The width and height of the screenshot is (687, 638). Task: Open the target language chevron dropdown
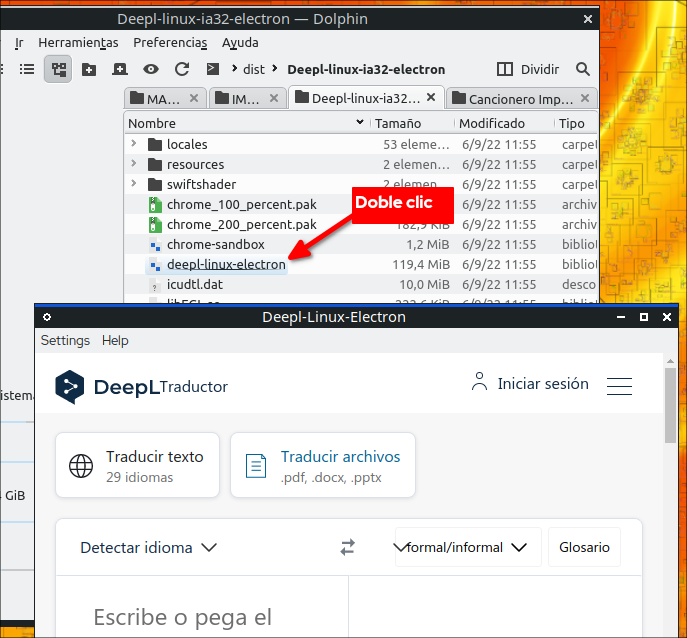tap(400, 547)
